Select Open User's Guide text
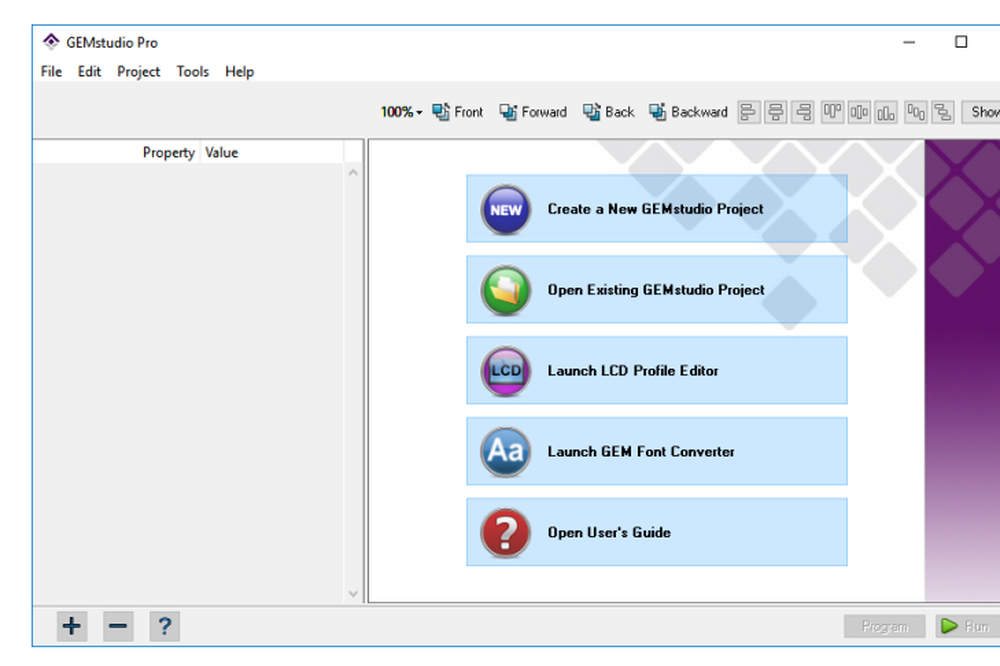1000x666 pixels. point(609,533)
